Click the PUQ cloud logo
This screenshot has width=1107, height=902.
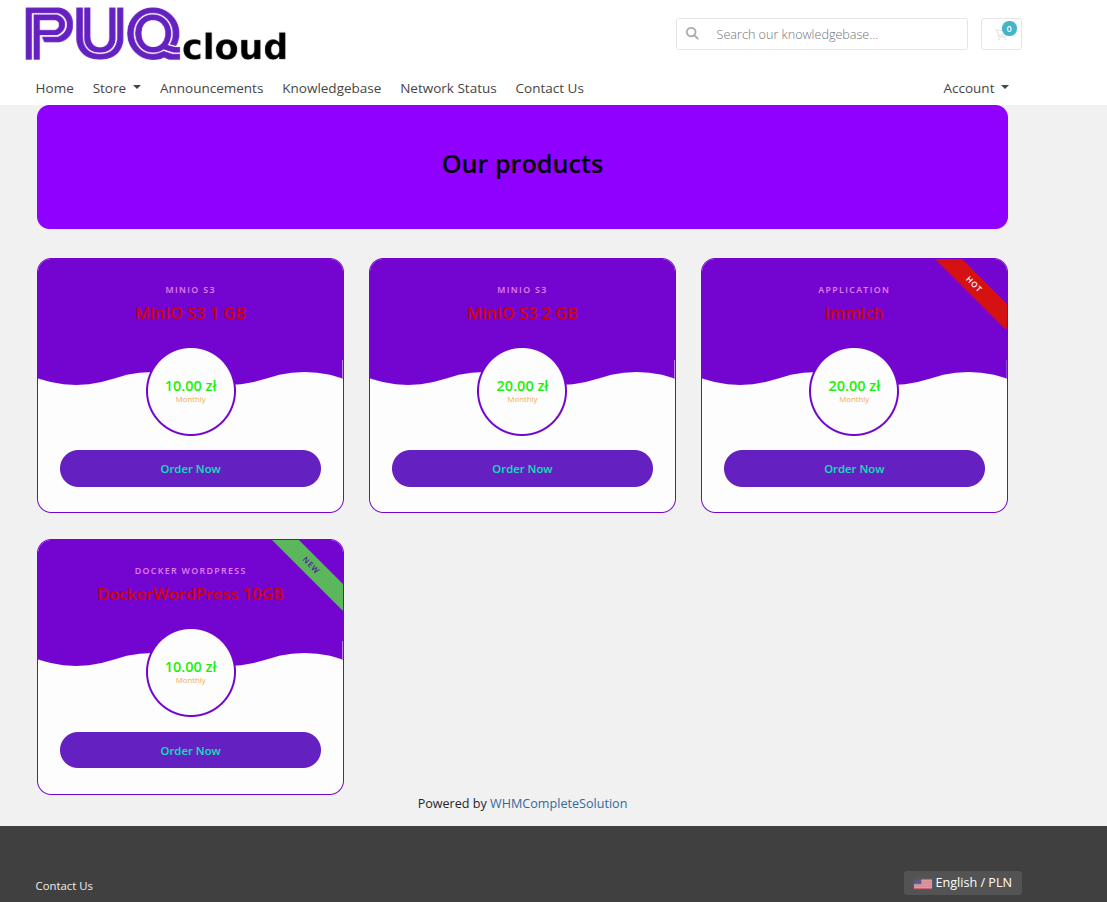tap(156, 34)
